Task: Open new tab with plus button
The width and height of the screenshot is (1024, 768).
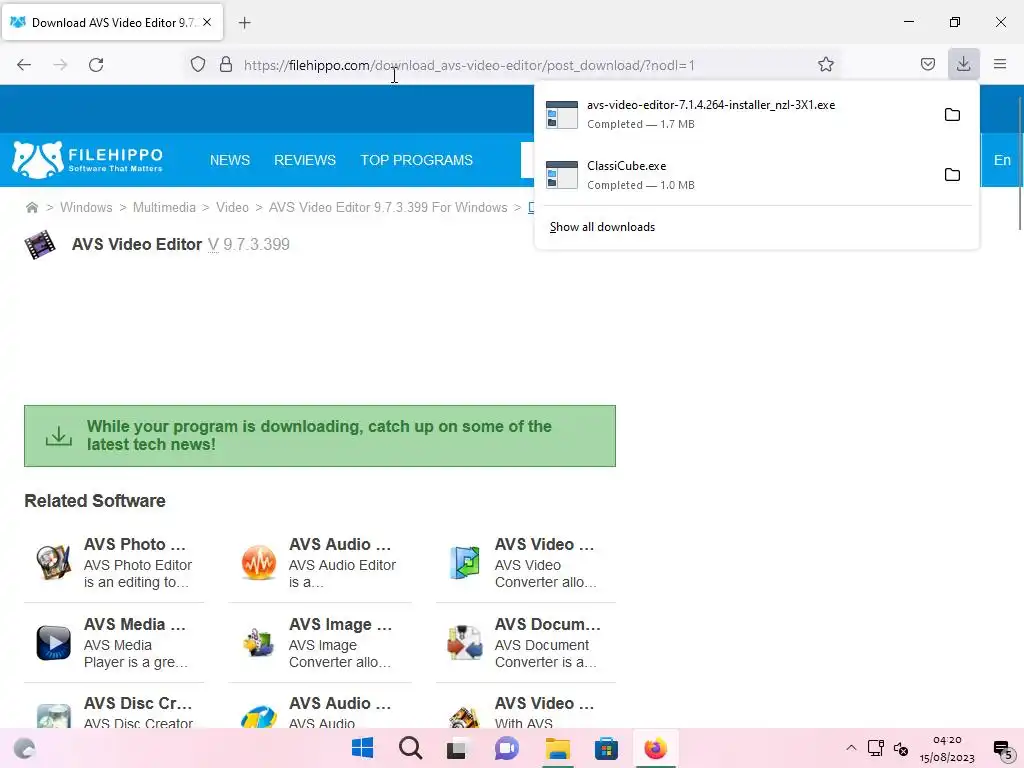Action: [x=244, y=23]
